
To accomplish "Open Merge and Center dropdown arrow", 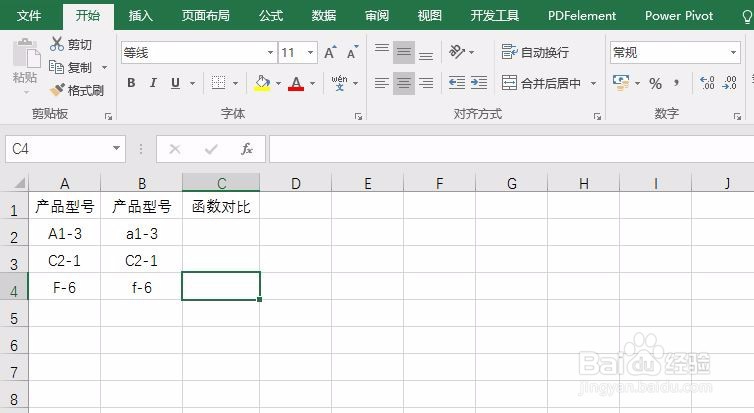I will (593, 83).
